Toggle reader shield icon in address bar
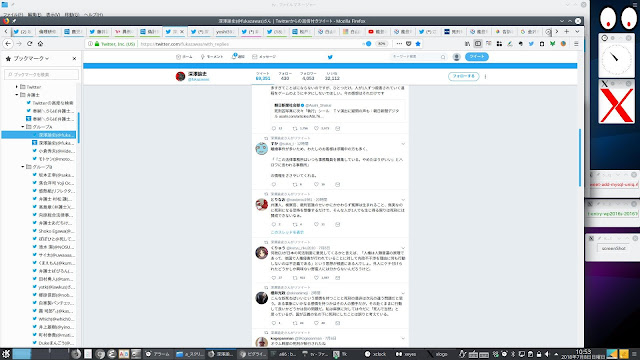640x360 pixels. coord(409,44)
